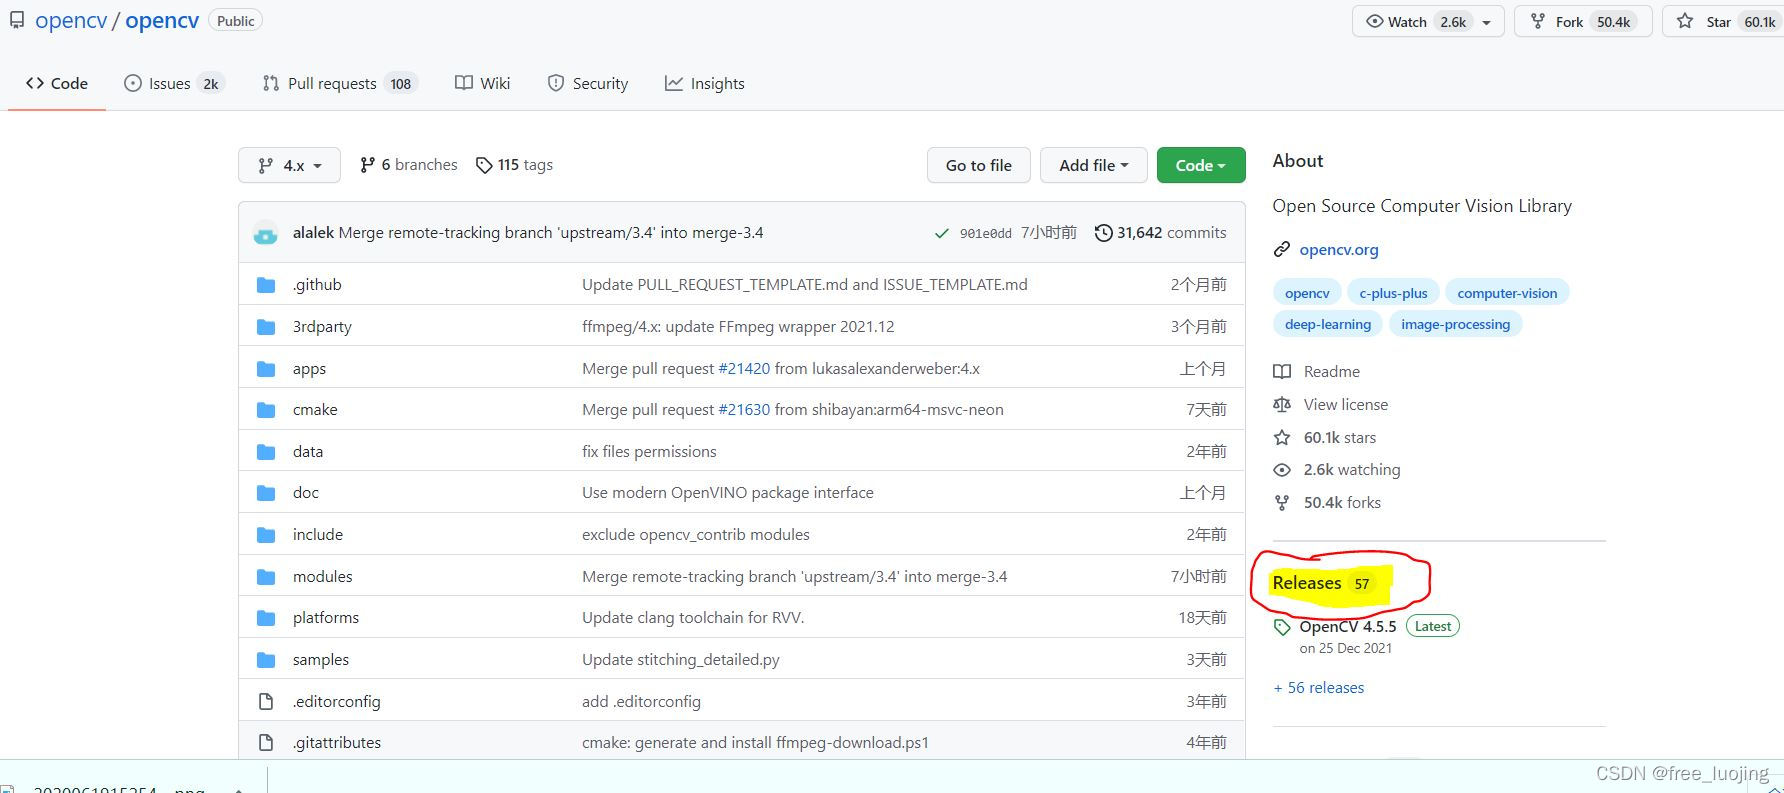The image size is (1784, 793).
Task: Open the opencv owner link in the title
Action: point(71,21)
